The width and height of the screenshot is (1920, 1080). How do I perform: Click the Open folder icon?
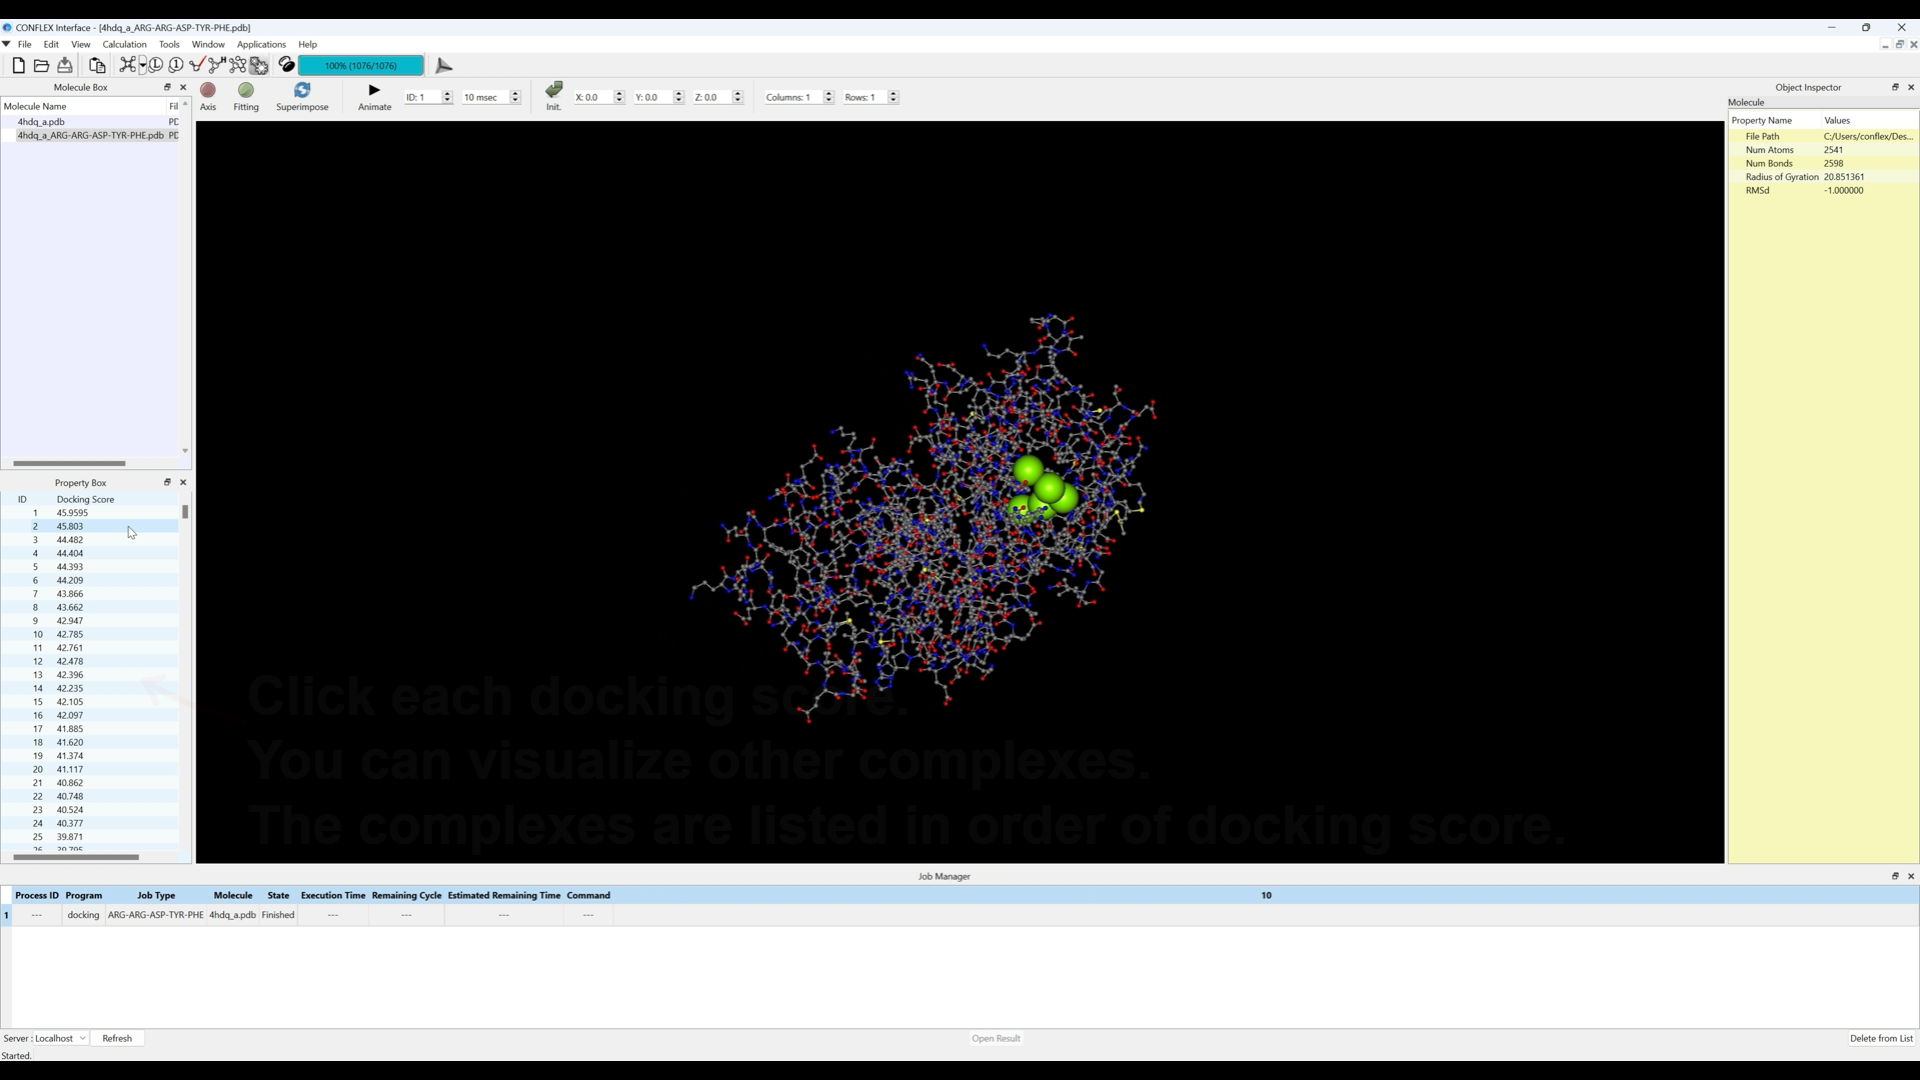41,66
